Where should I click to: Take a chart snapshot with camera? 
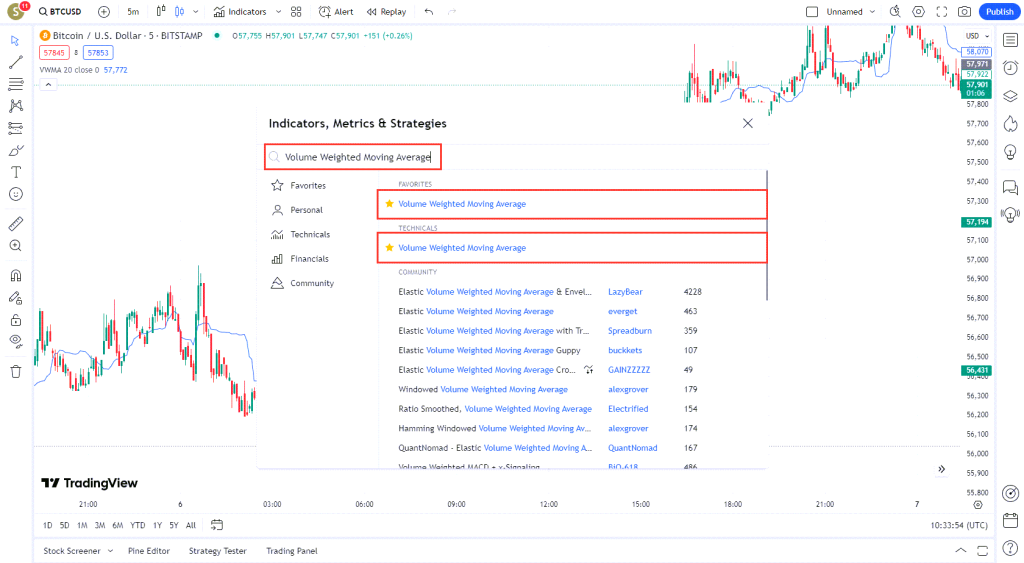click(x=964, y=12)
